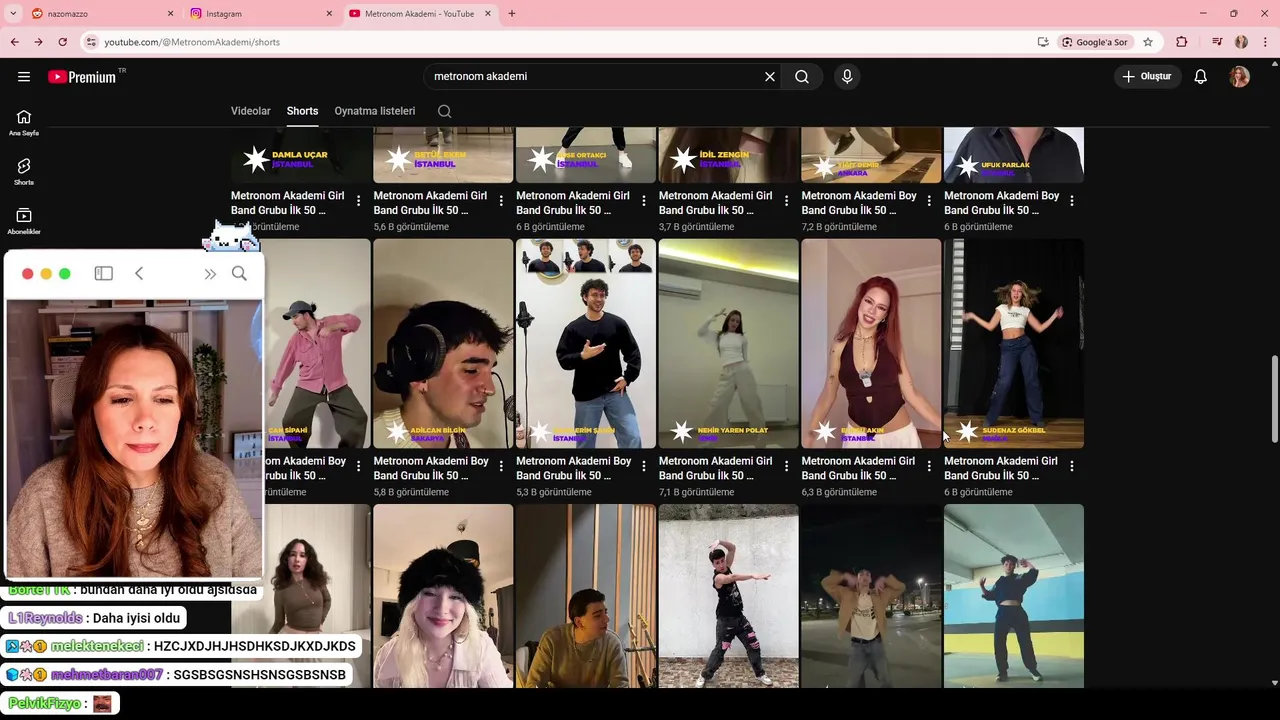Click Google'a Sor button in address bar

tap(1095, 42)
